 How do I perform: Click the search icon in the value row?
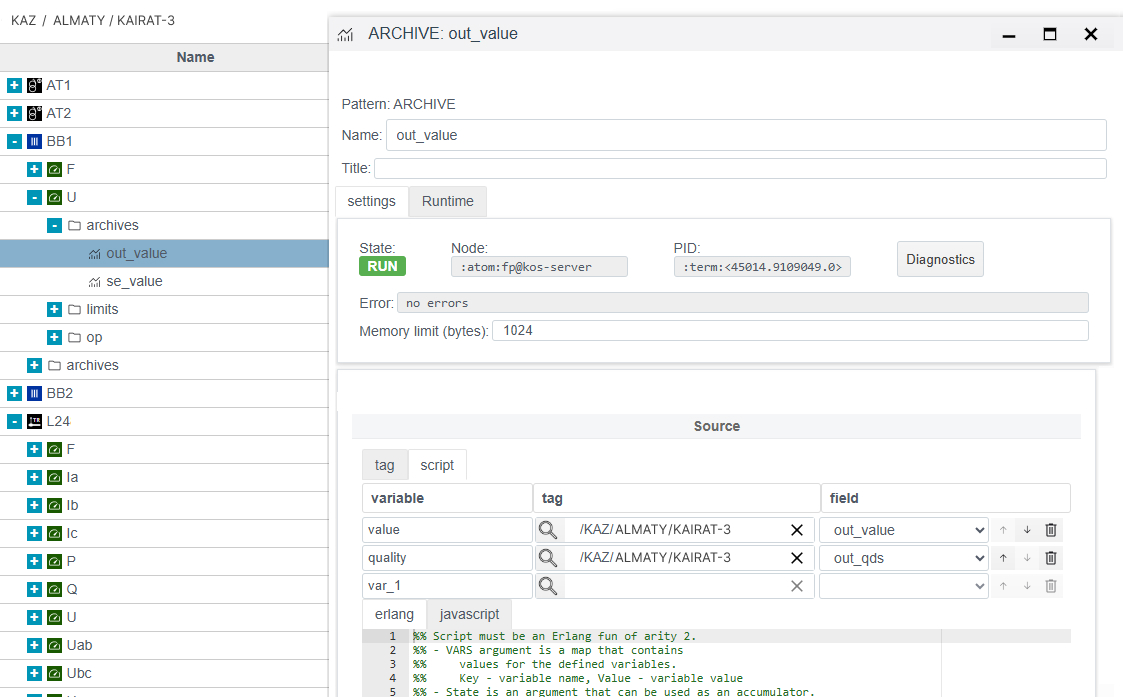[x=548, y=530]
